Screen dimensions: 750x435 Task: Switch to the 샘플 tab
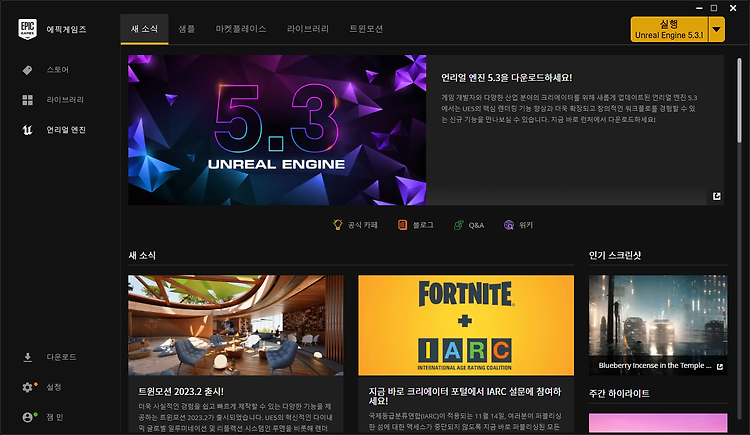point(187,29)
